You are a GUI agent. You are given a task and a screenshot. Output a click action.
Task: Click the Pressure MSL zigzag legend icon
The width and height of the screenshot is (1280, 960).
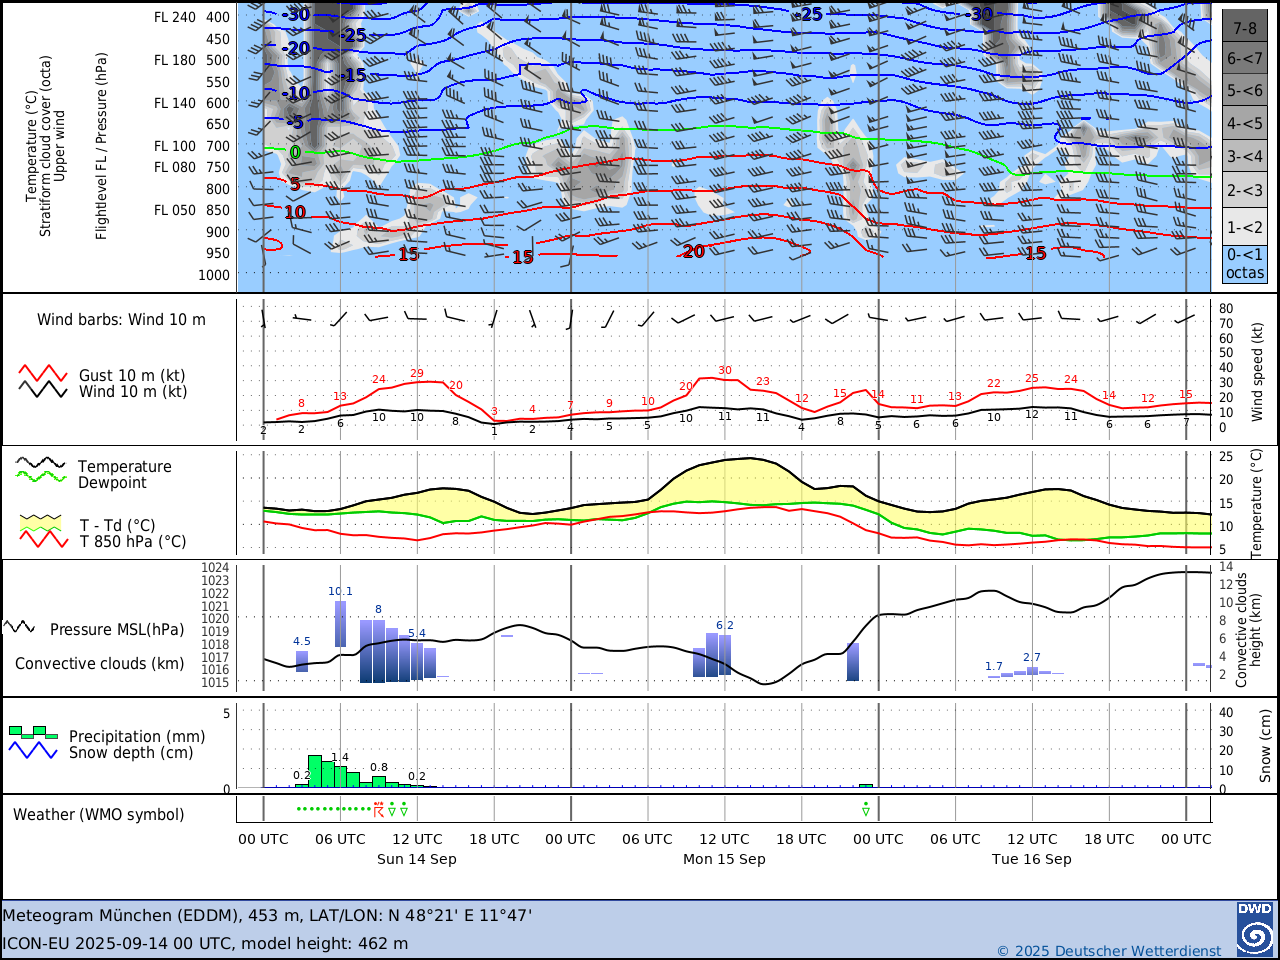pyautogui.click(x=19, y=627)
